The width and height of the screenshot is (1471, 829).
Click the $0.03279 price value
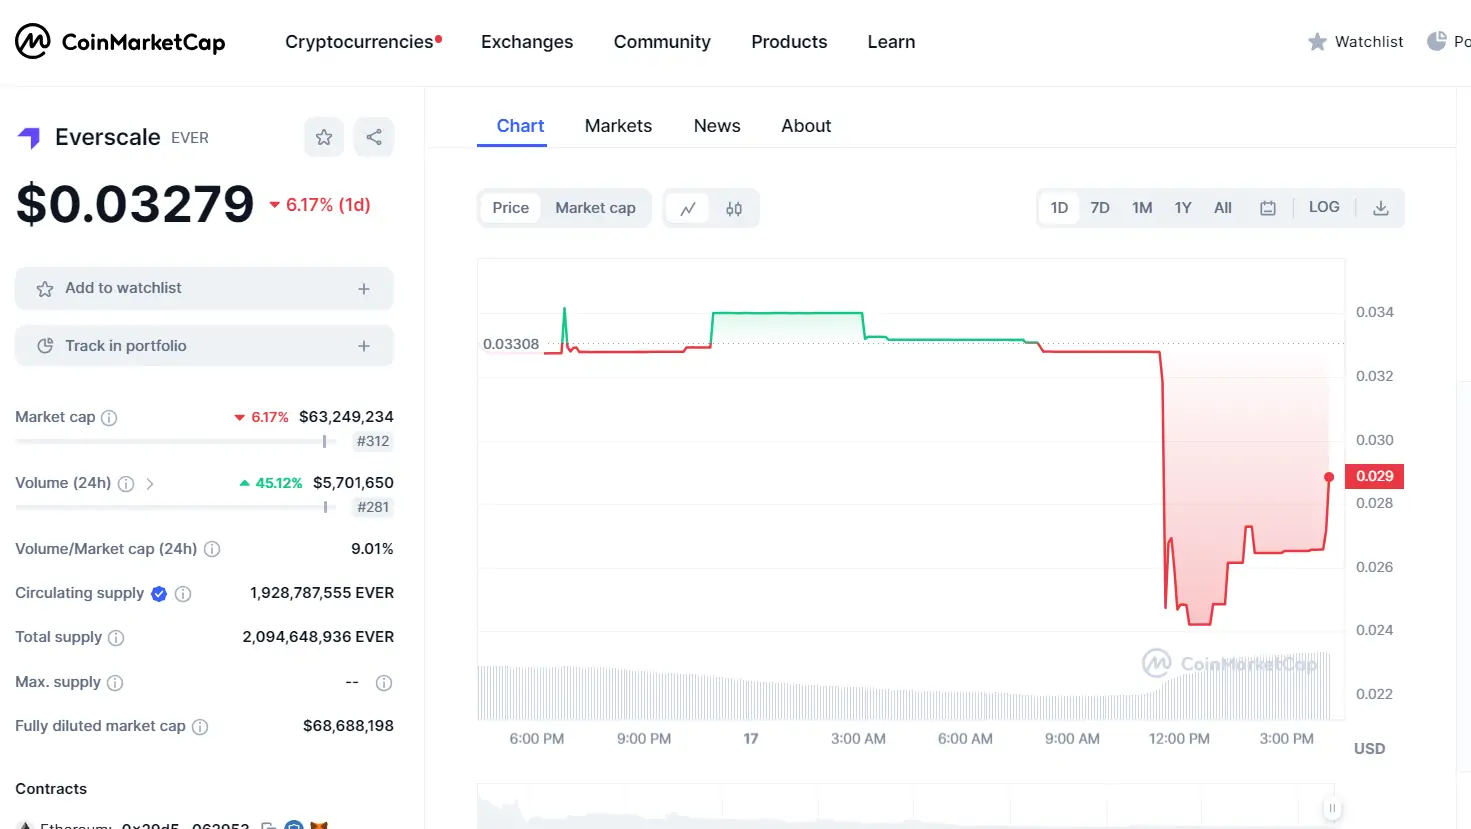[135, 204]
